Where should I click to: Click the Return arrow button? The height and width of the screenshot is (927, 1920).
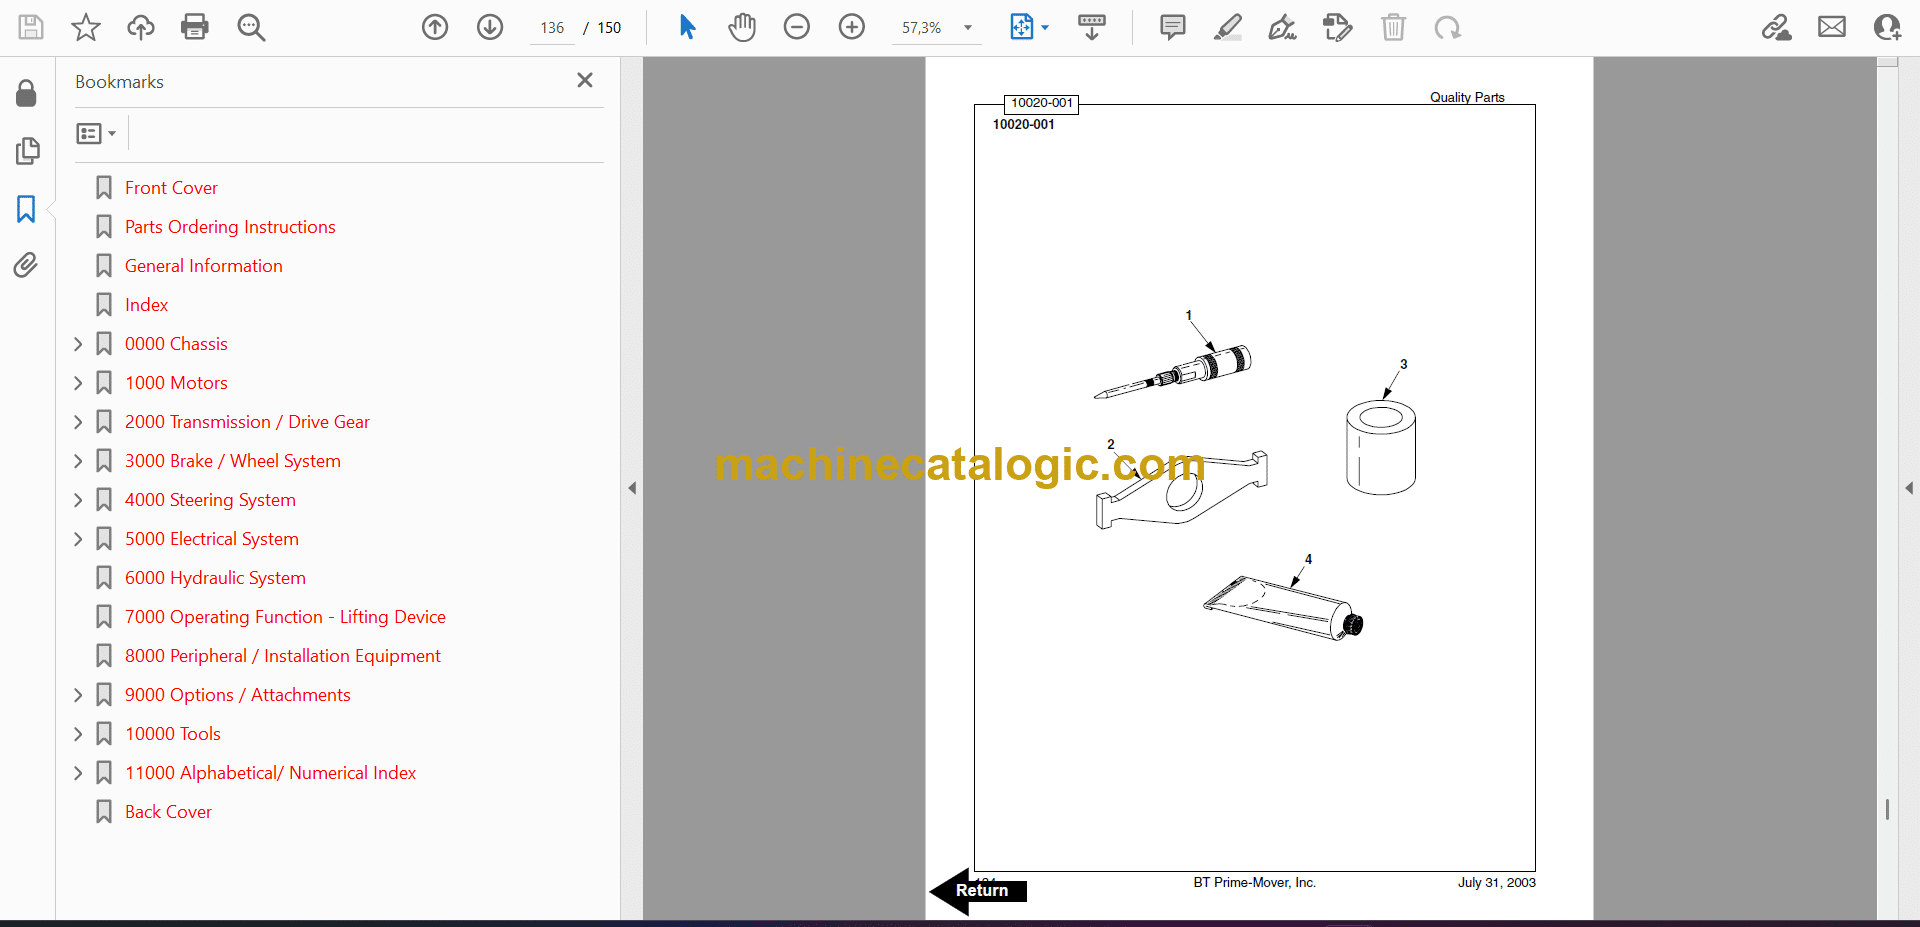tap(978, 890)
